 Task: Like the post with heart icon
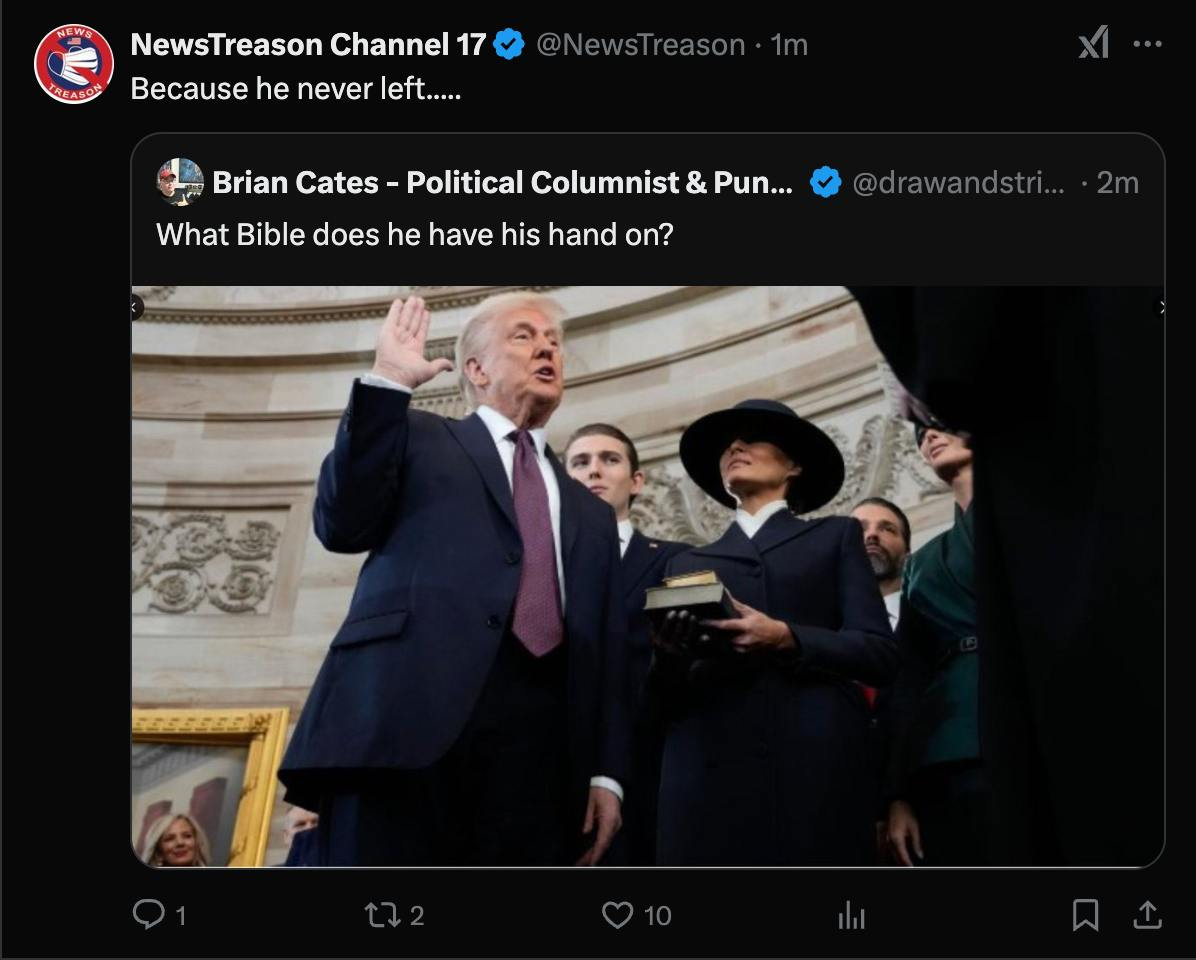pos(619,914)
